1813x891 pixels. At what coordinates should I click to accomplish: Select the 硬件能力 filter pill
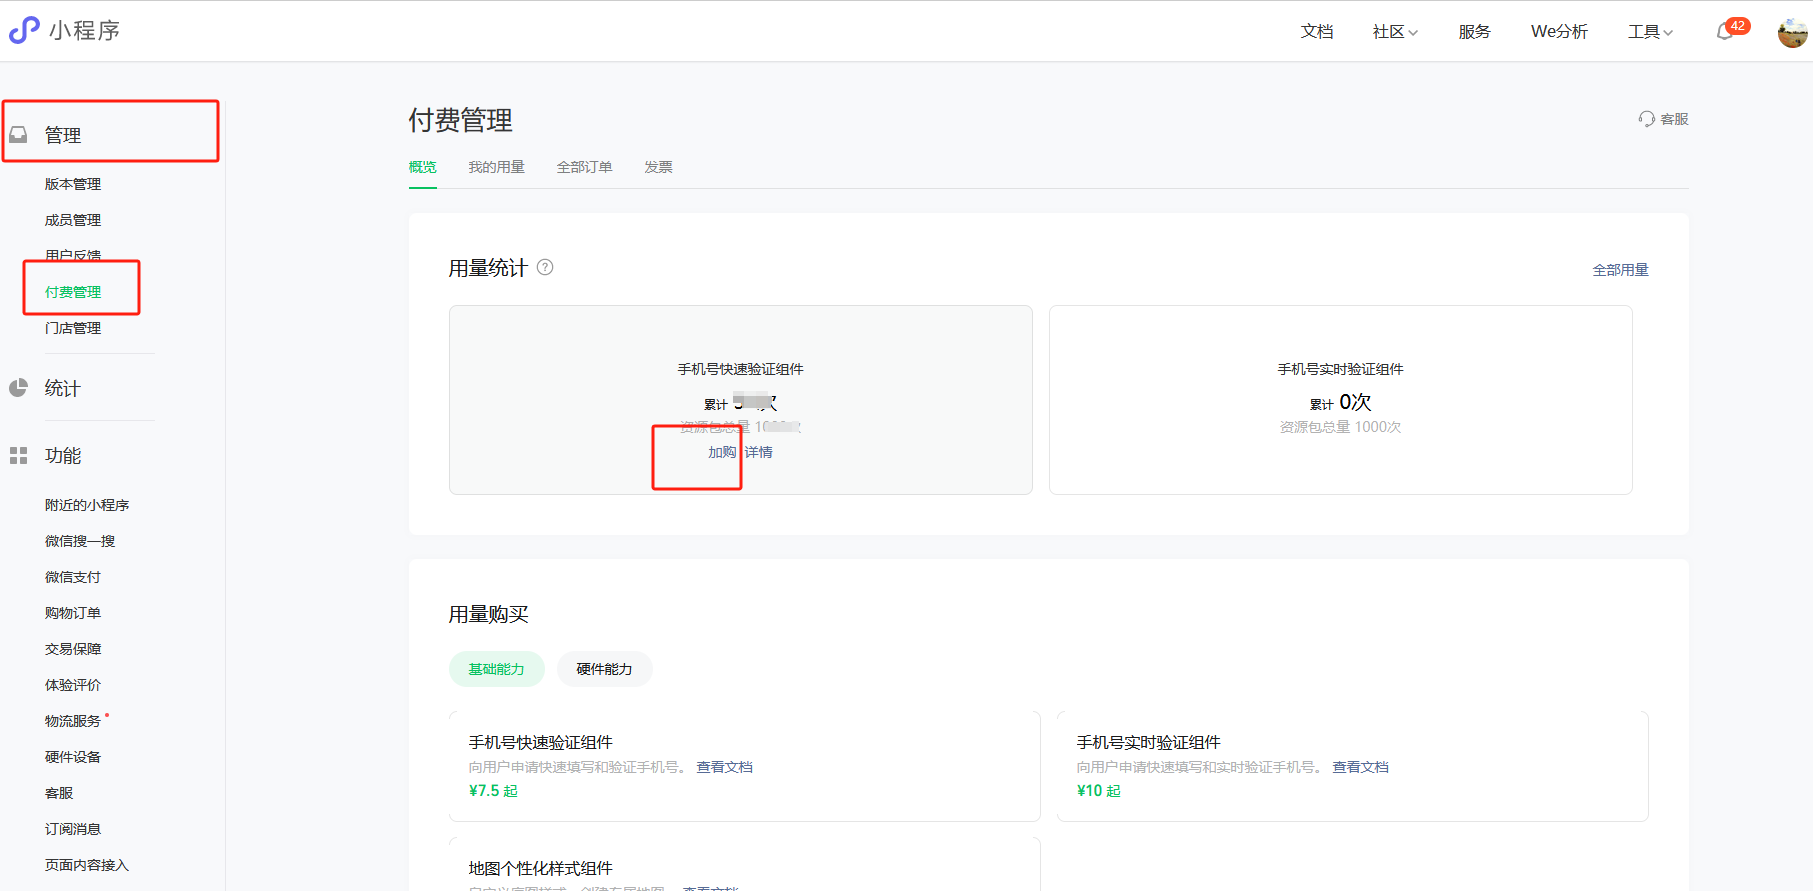click(605, 669)
